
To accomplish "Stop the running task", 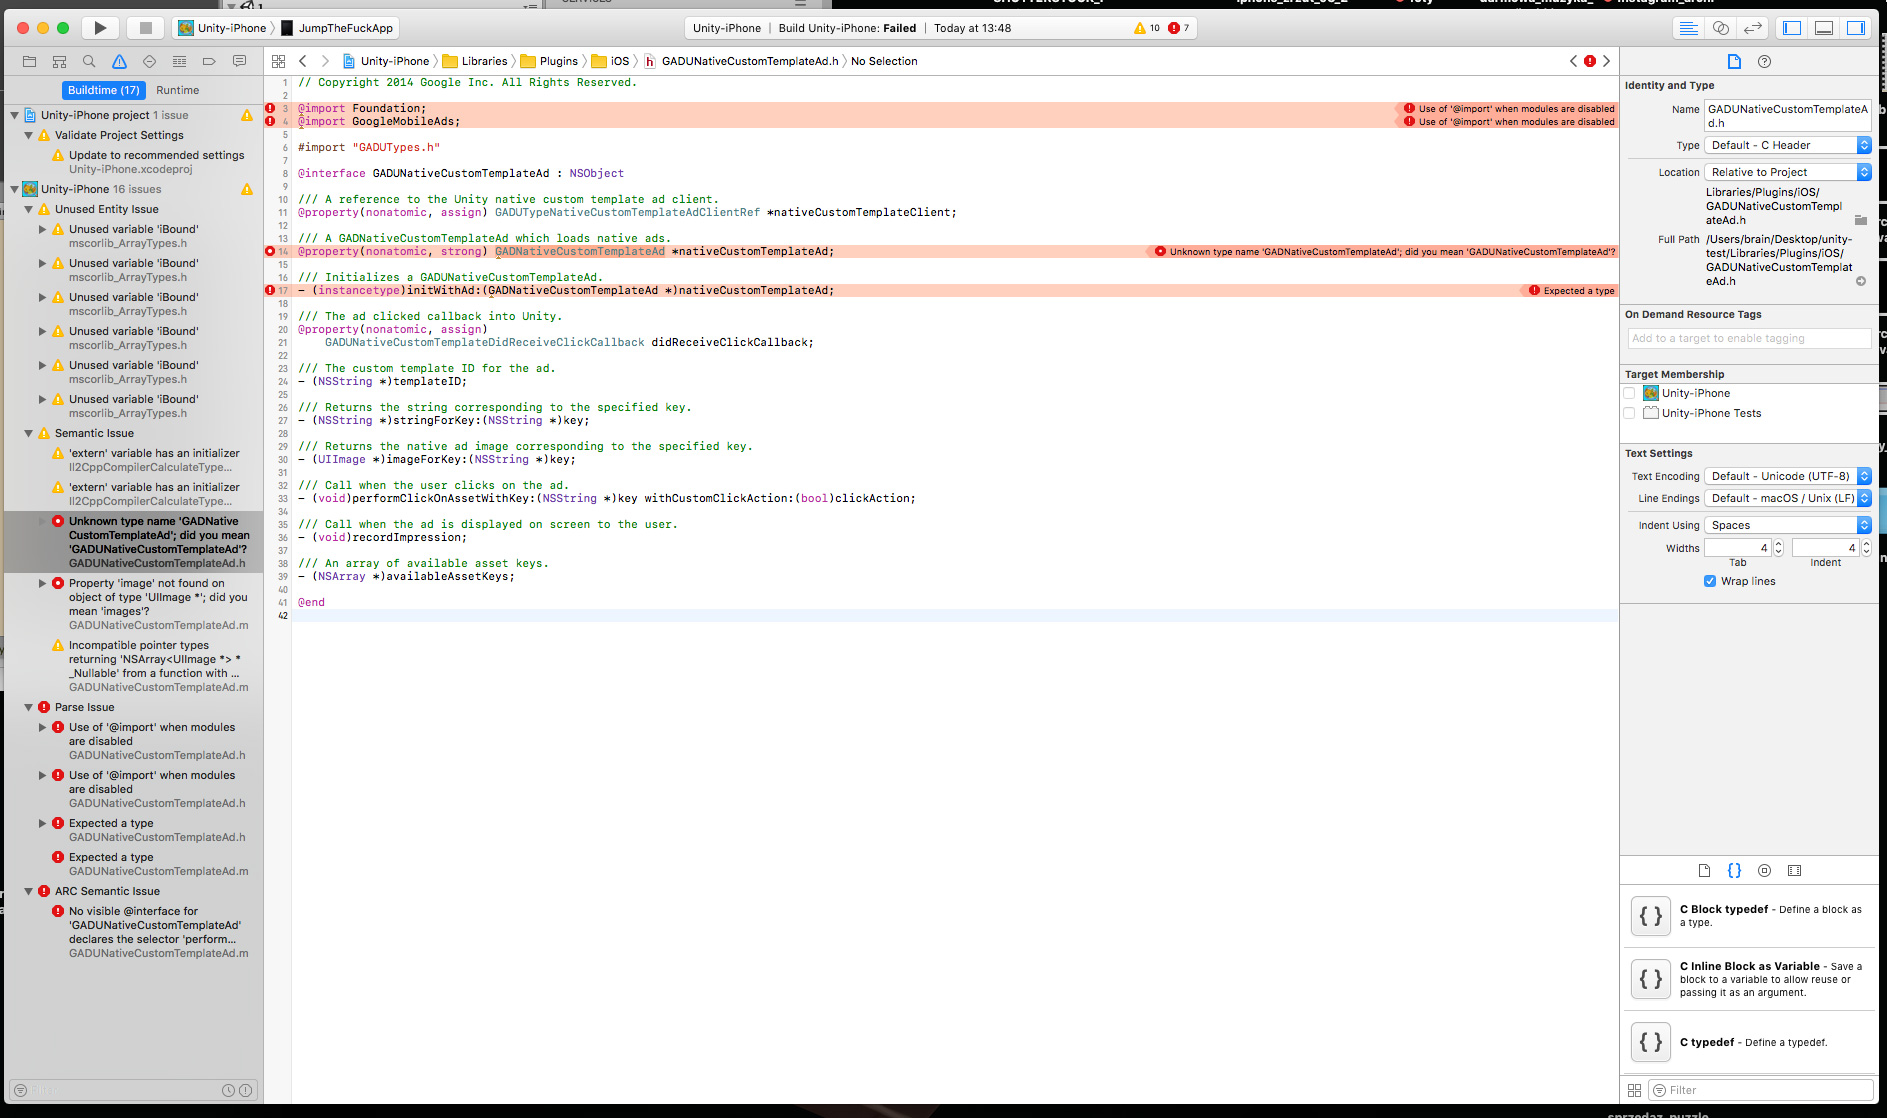I will (x=145, y=28).
